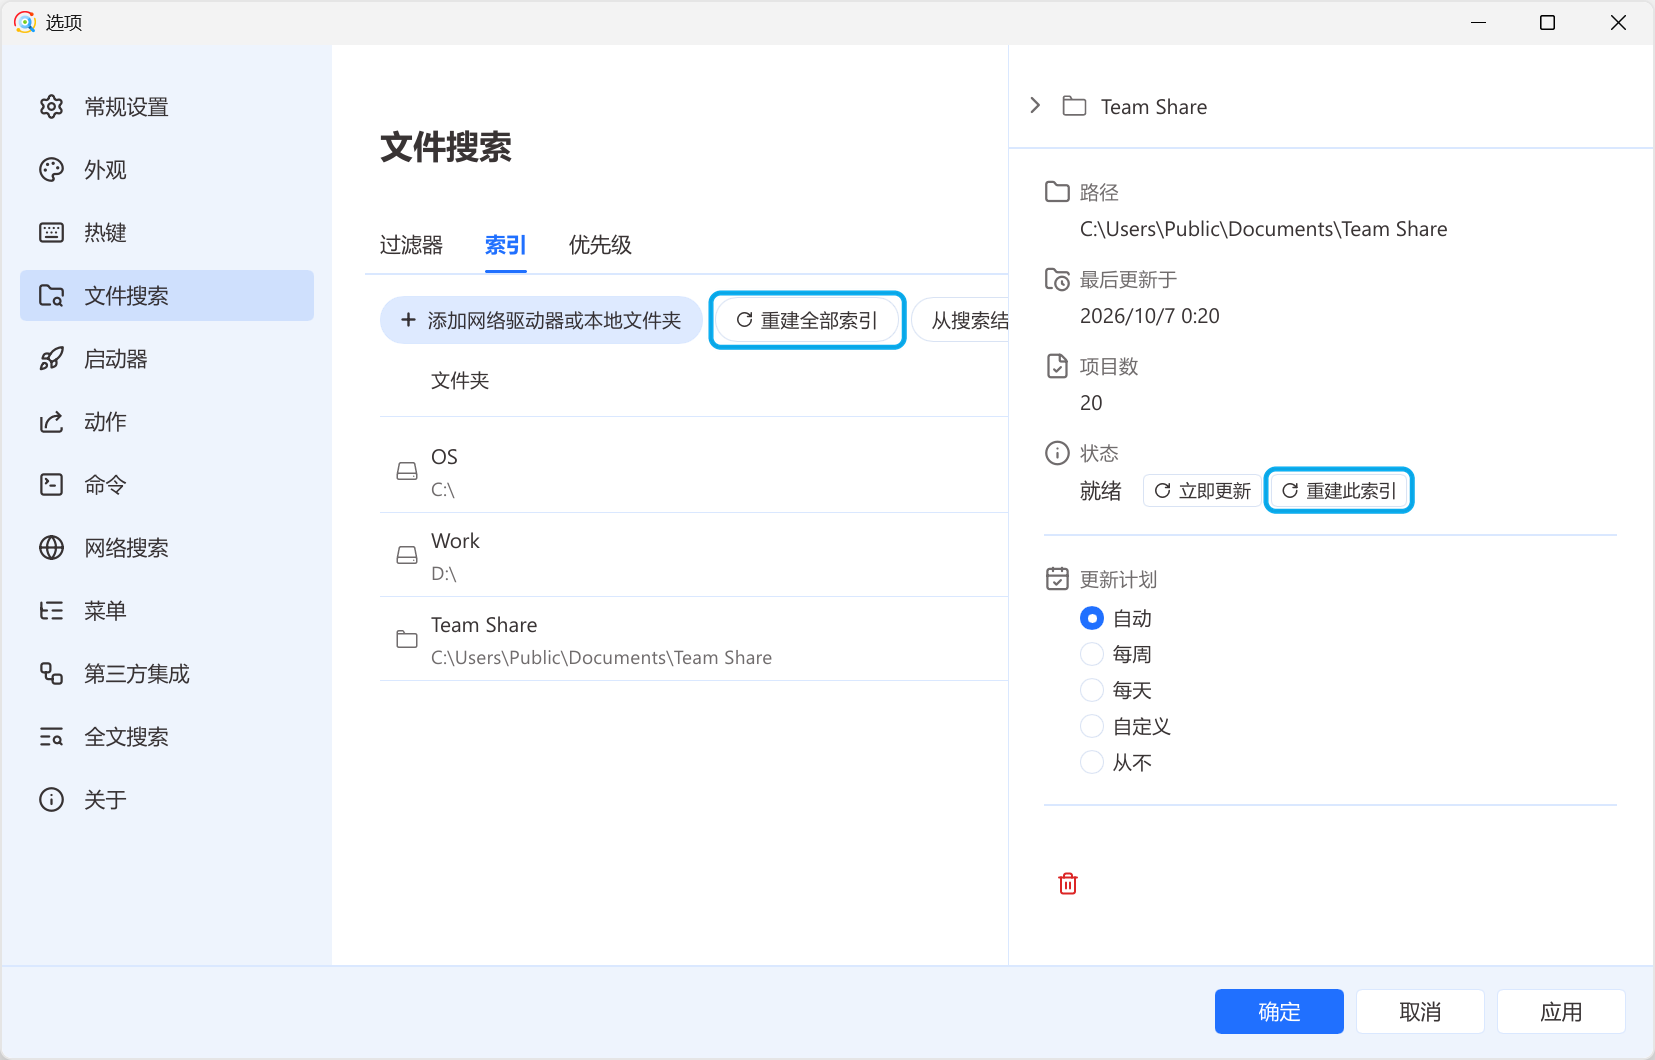The height and width of the screenshot is (1060, 1655).
Task: Click the Team Share folder icon in list
Action: [x=407, y=639]
